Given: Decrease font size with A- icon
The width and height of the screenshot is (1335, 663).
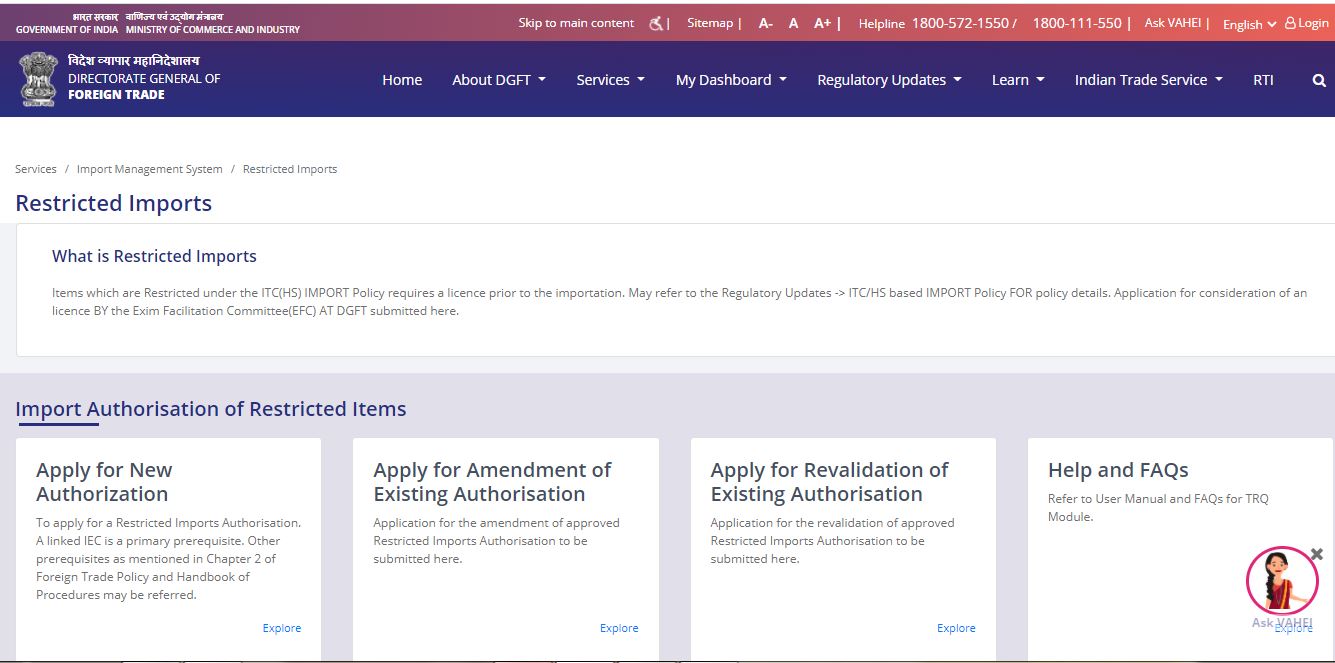Looking at the screenshot, I should tap(765, 22).
